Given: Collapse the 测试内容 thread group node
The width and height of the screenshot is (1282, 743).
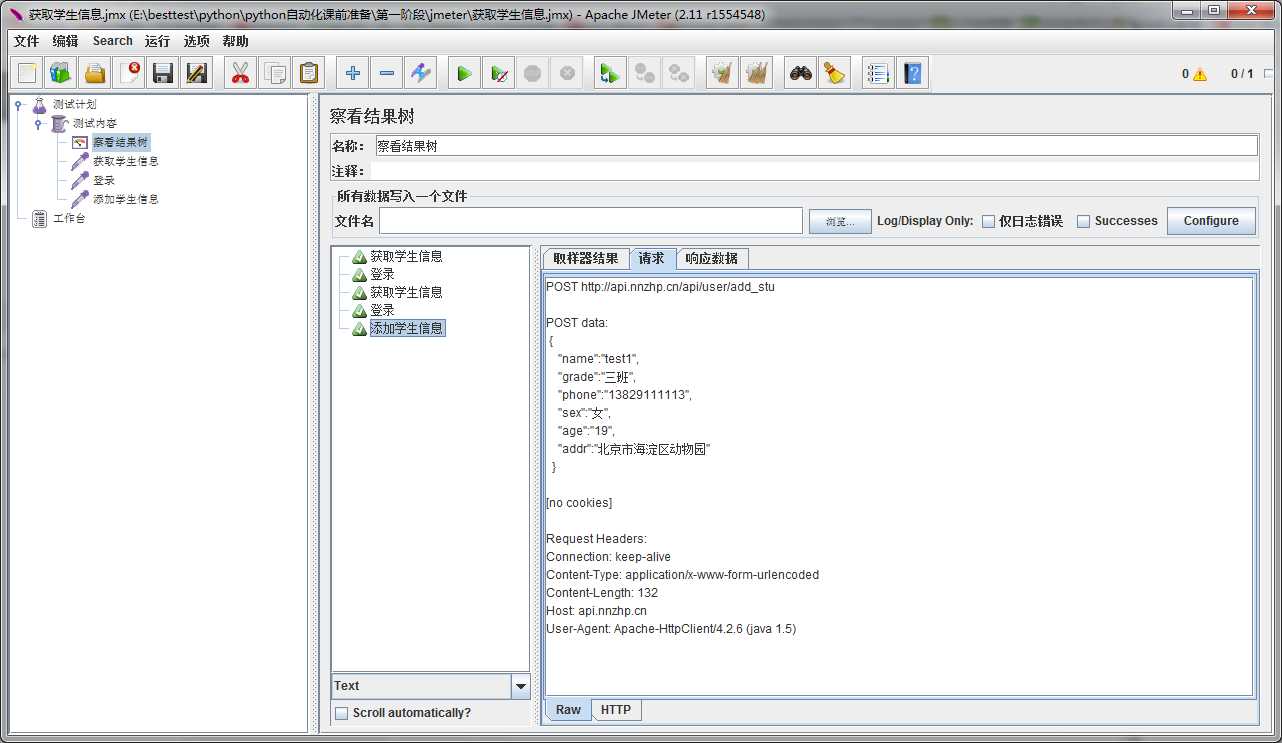Looking at the screenshot, I should pos(38,124).
